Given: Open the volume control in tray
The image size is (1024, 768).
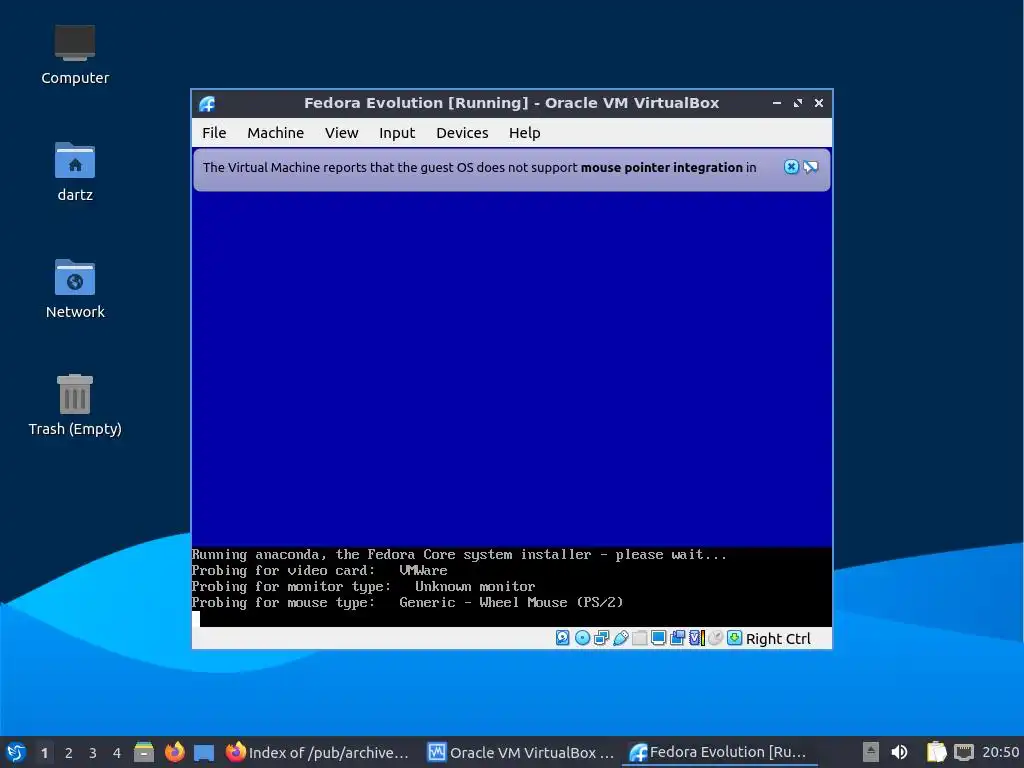Looking at the screenshot, I should pyautogui.click(x=899, y=752).
